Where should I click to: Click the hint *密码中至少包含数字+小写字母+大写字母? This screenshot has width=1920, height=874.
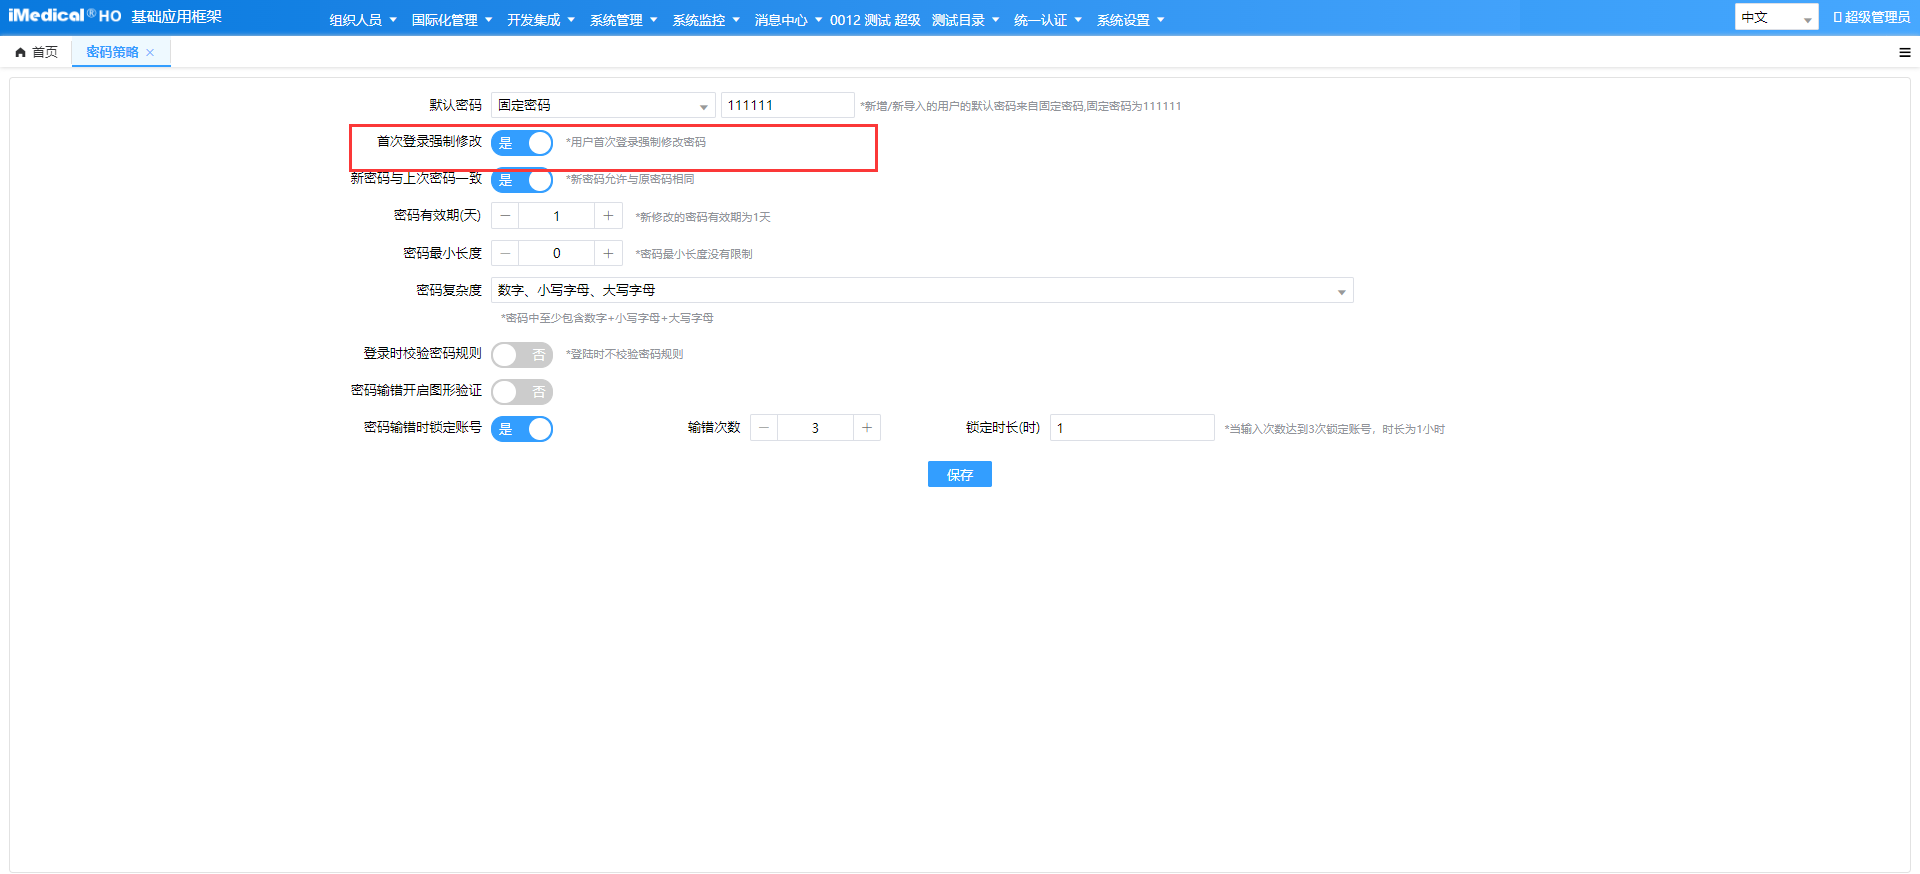[607, 318]
